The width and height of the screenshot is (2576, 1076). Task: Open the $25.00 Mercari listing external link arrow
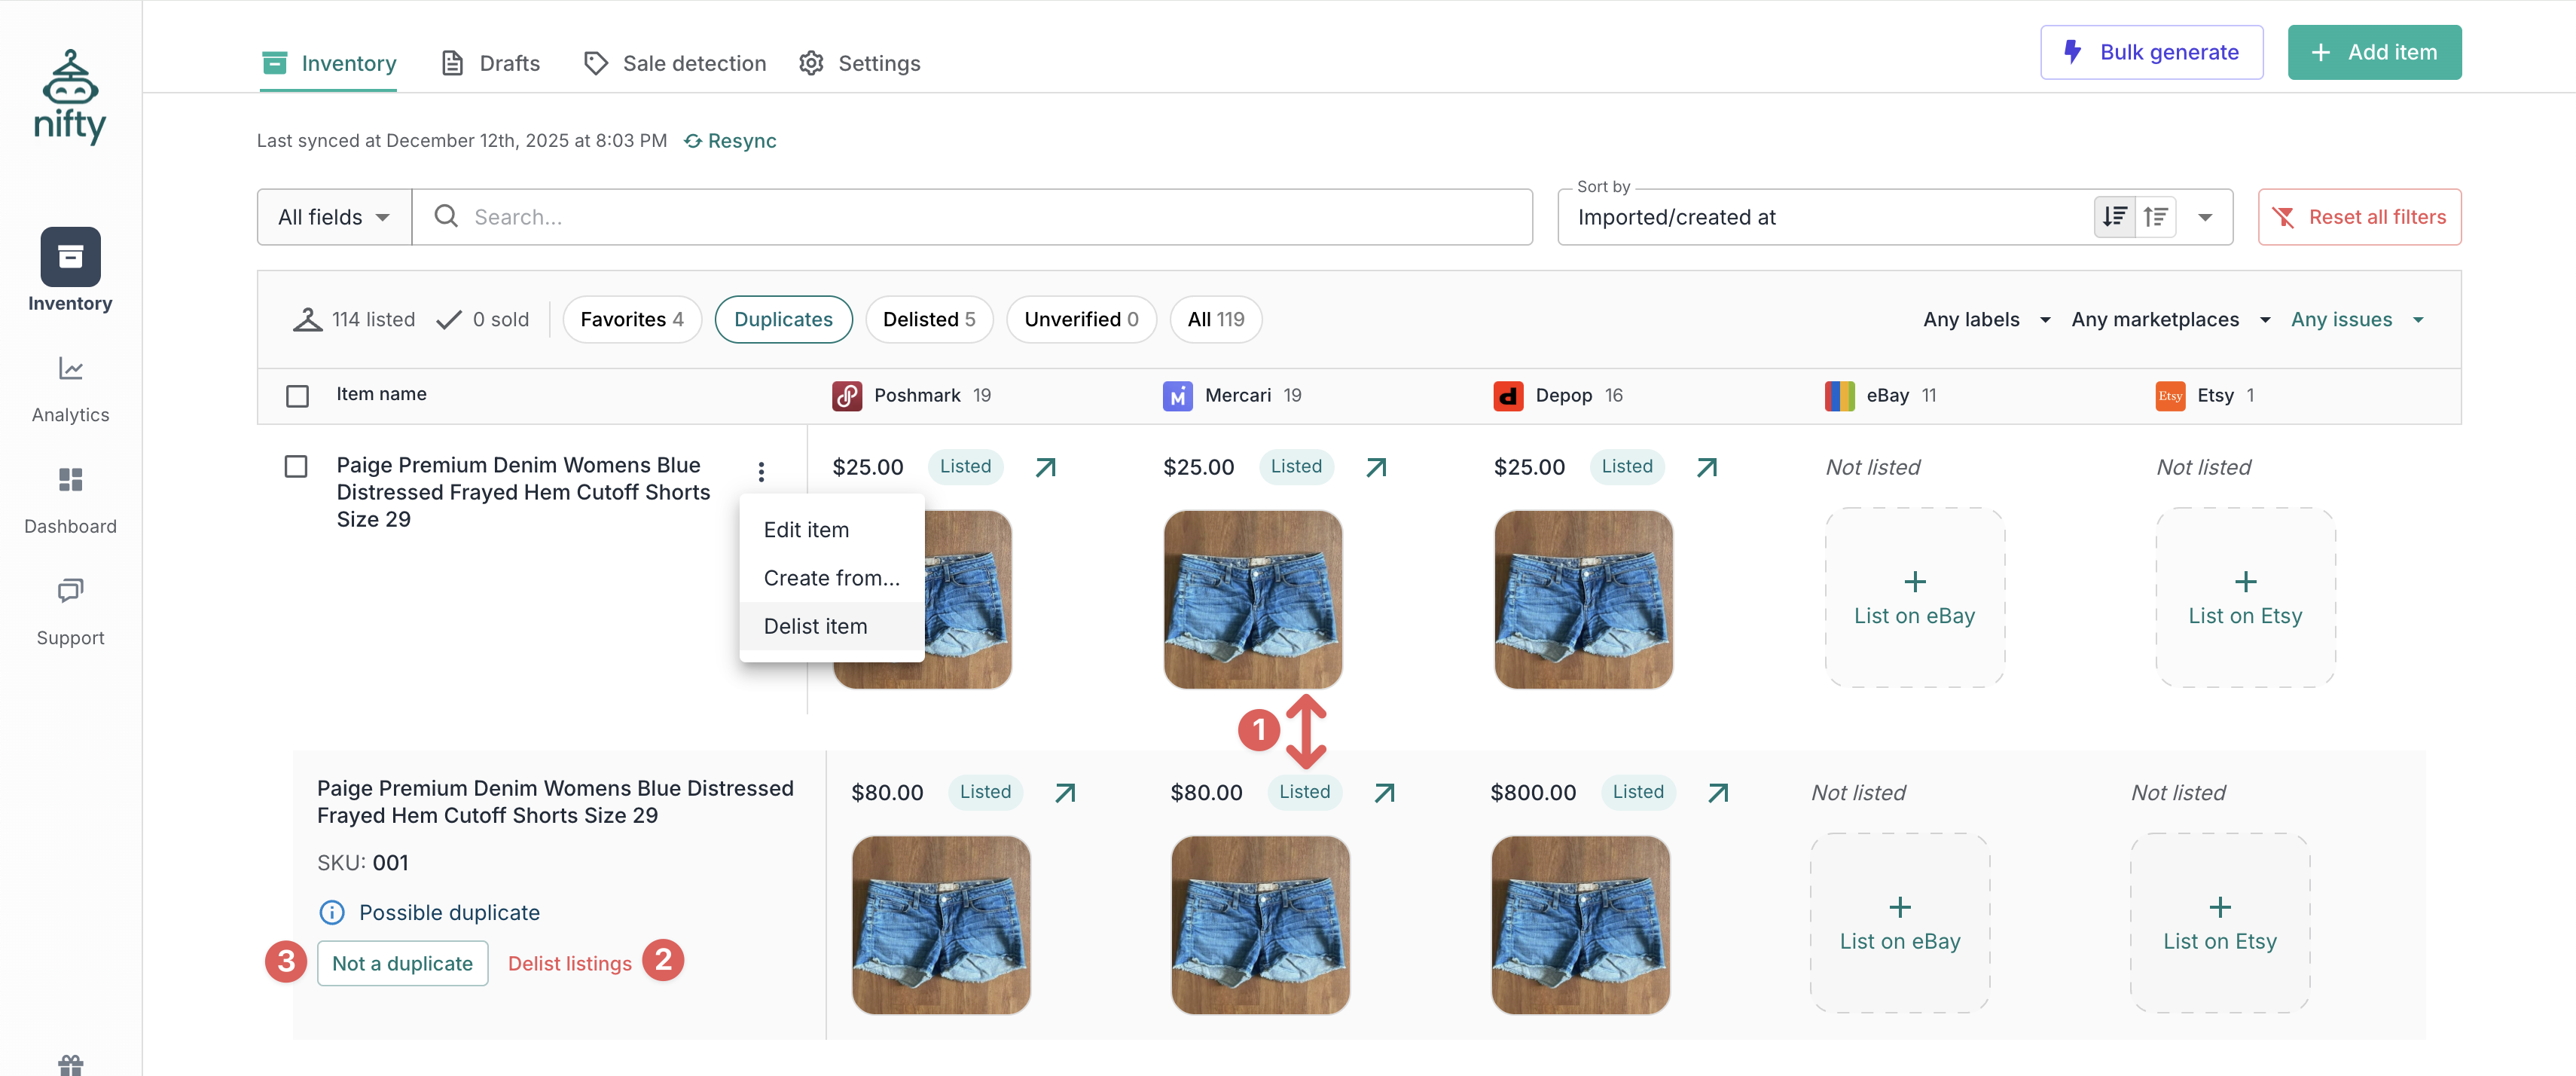click(1376, 467)
